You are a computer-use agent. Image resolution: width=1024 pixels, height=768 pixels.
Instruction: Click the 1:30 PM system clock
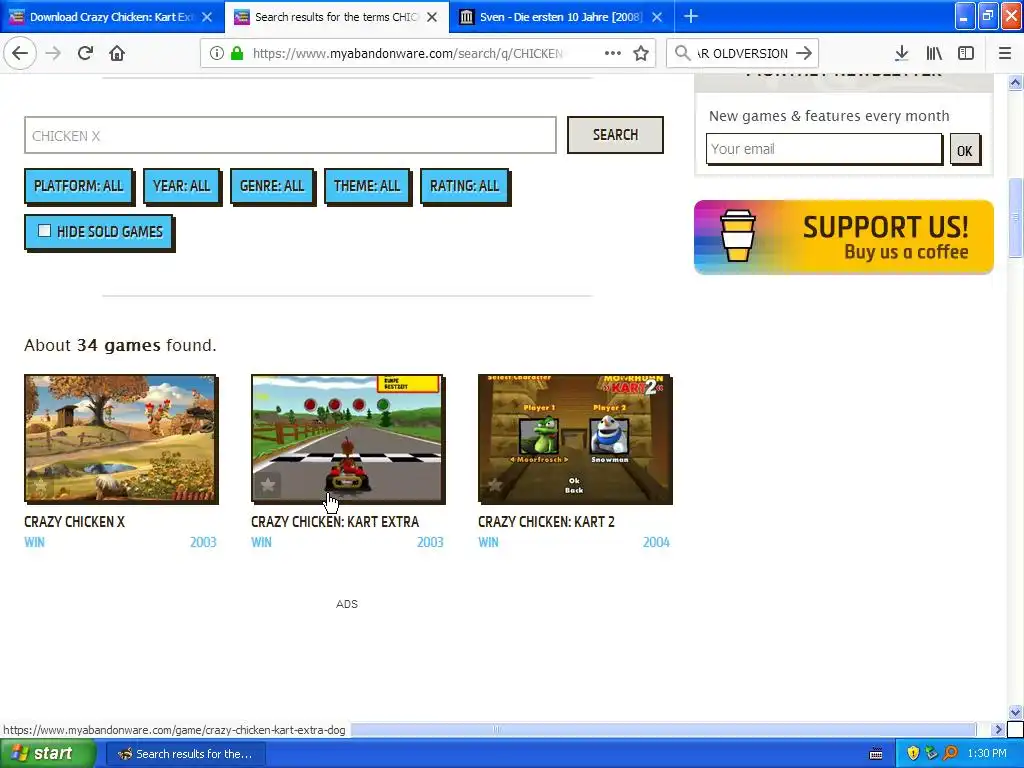987,754
